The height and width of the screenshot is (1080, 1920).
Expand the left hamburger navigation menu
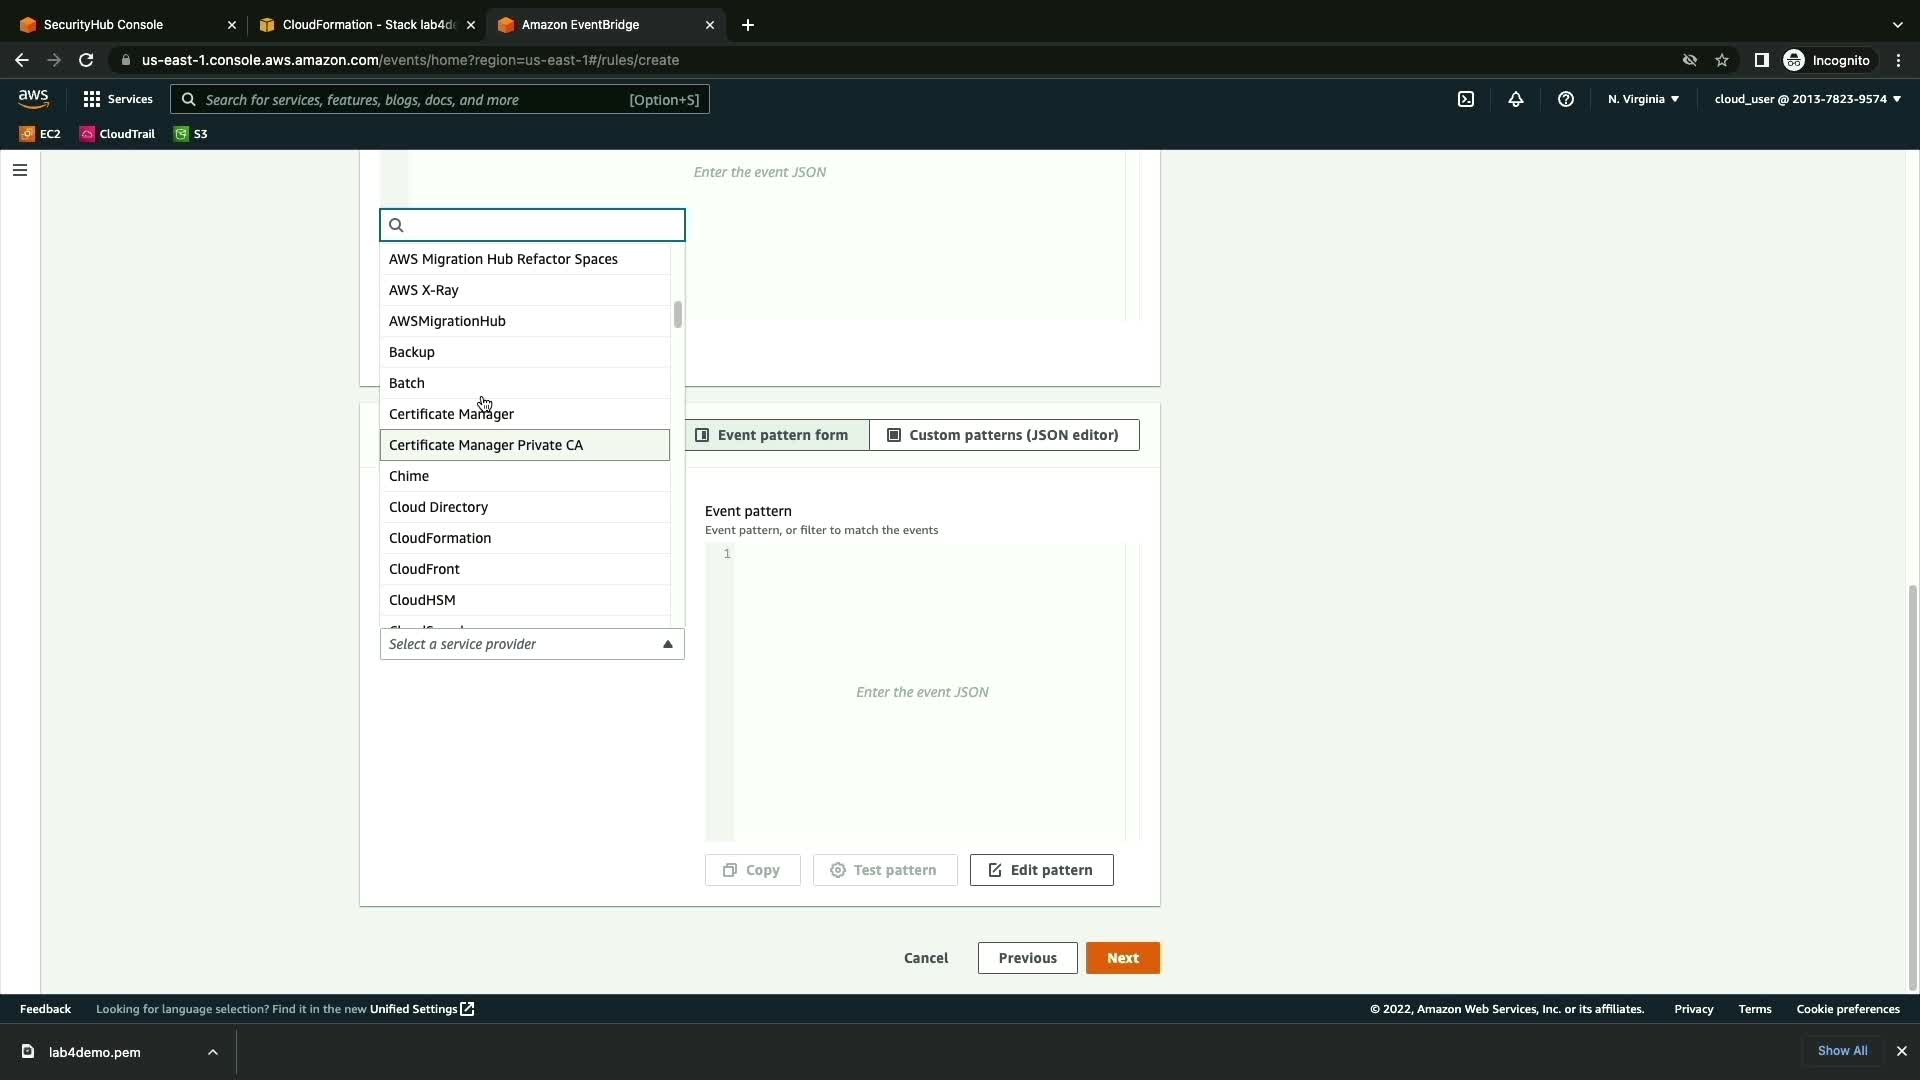point(20,170)
